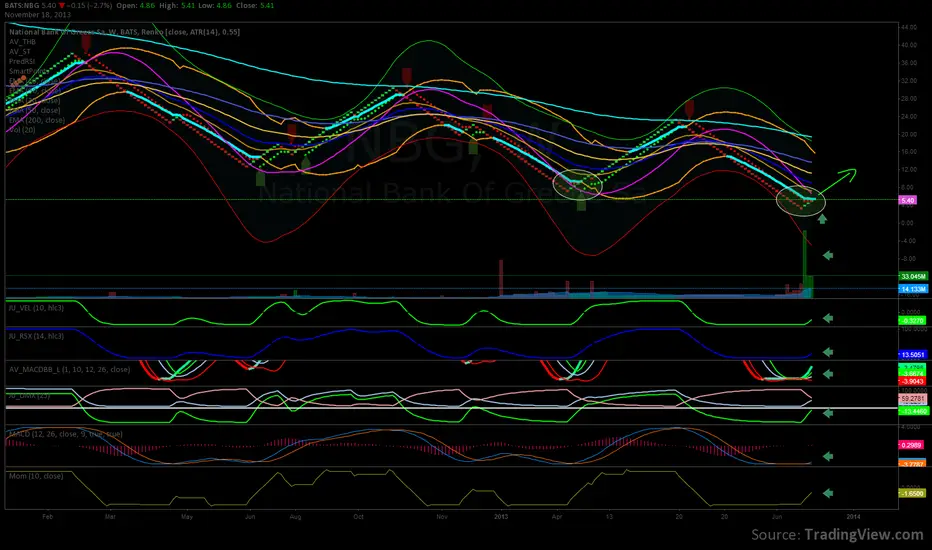Select the -1.6500 momentum value tag
932x550 pixels.
click(x=912, y=494)
